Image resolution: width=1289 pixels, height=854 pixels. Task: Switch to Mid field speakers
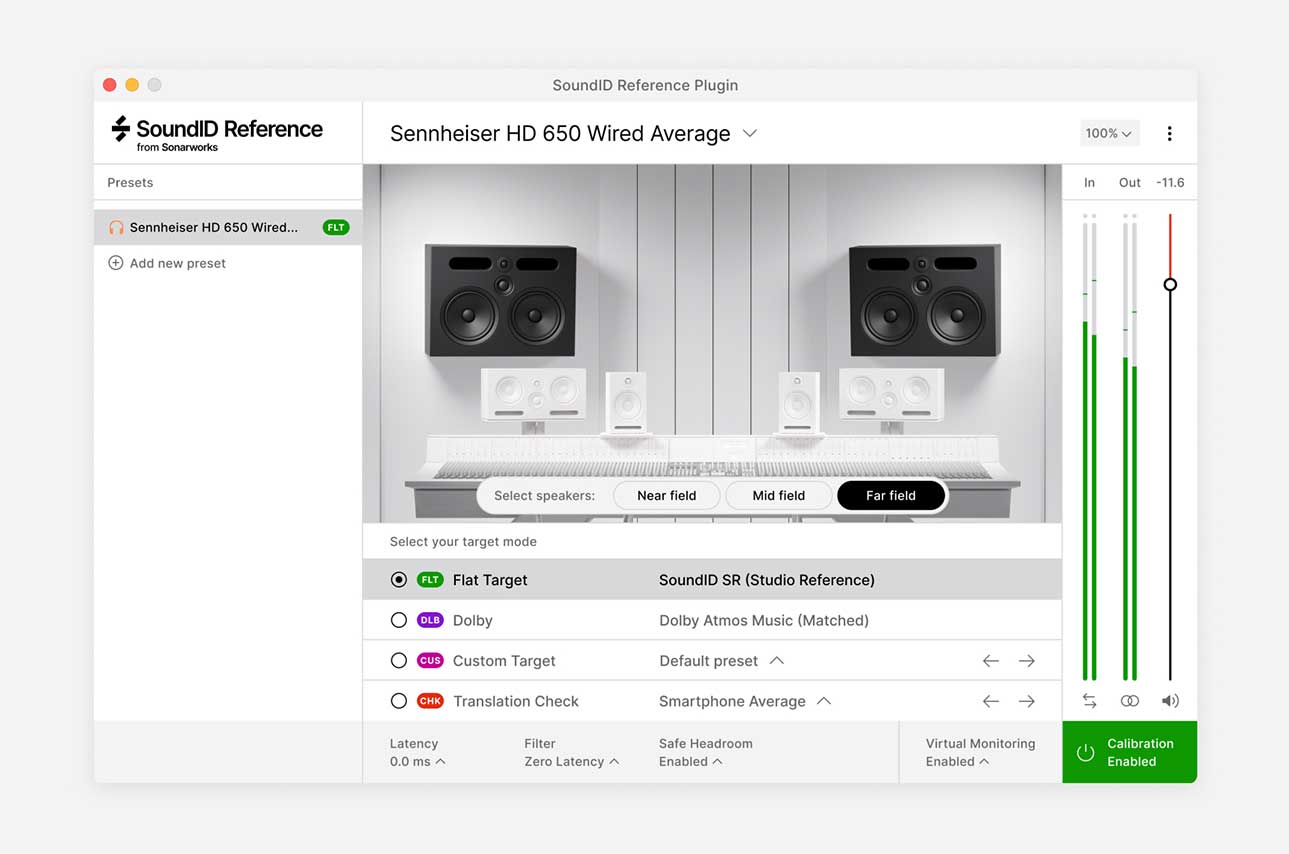point(778,495)
